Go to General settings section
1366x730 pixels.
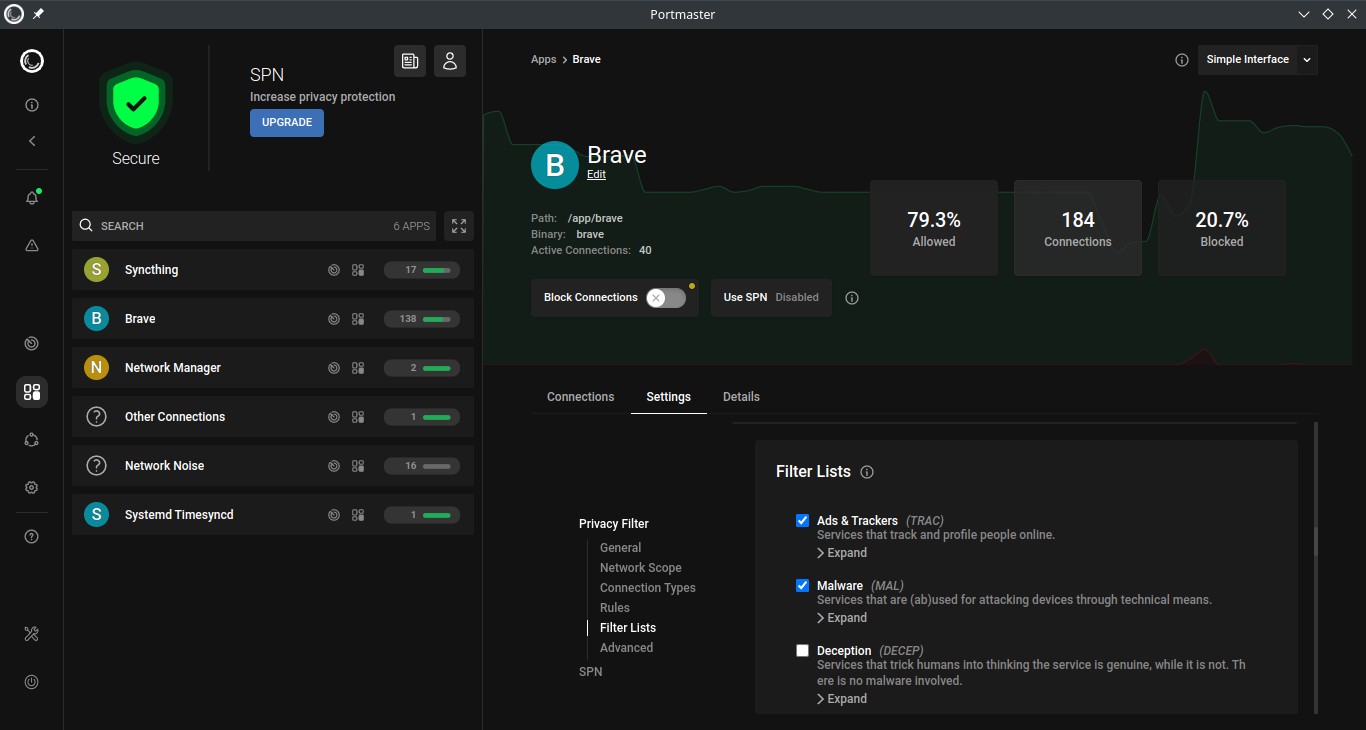click(621, 548)
